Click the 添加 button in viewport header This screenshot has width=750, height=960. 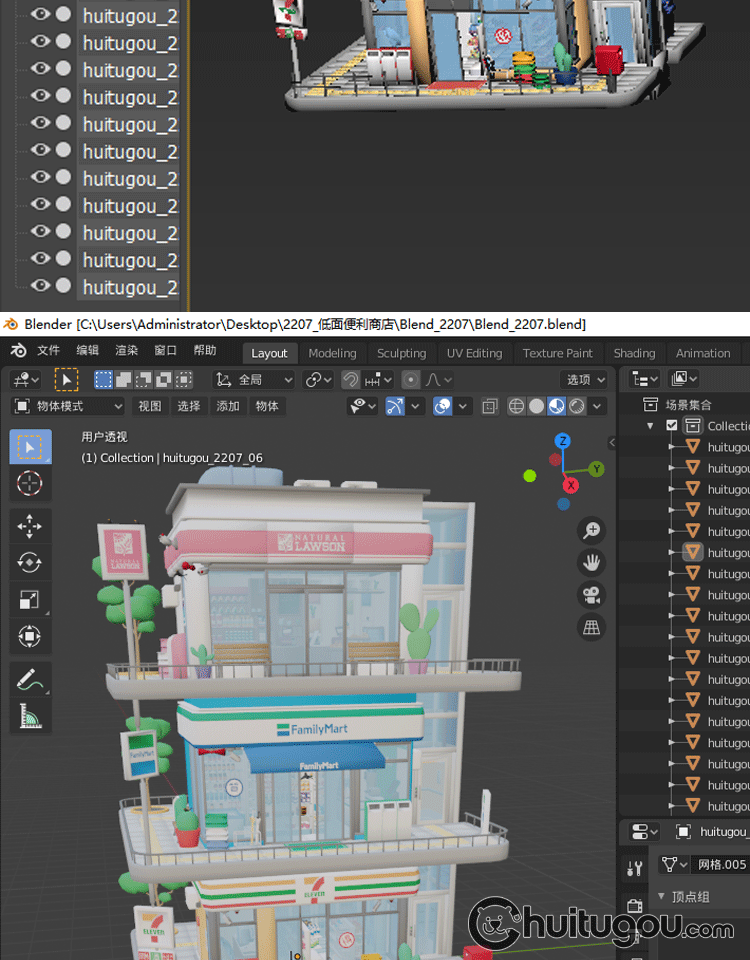pyautogui.click(x=228, y=406)
